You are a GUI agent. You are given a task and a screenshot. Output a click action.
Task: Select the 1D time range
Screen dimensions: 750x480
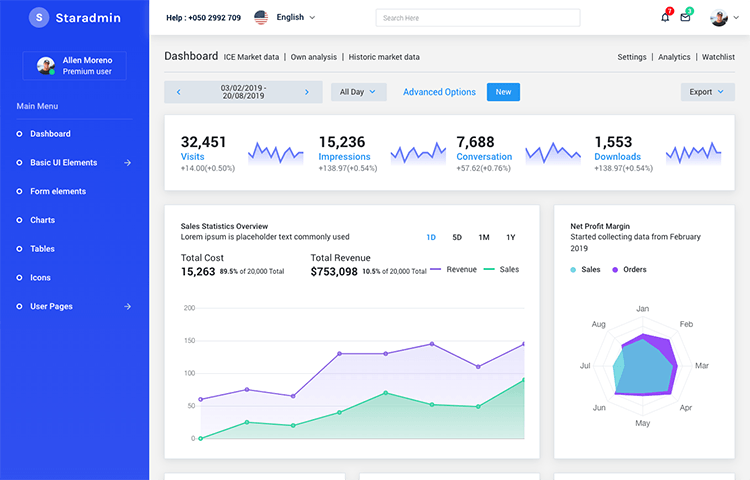click(431, 237)
